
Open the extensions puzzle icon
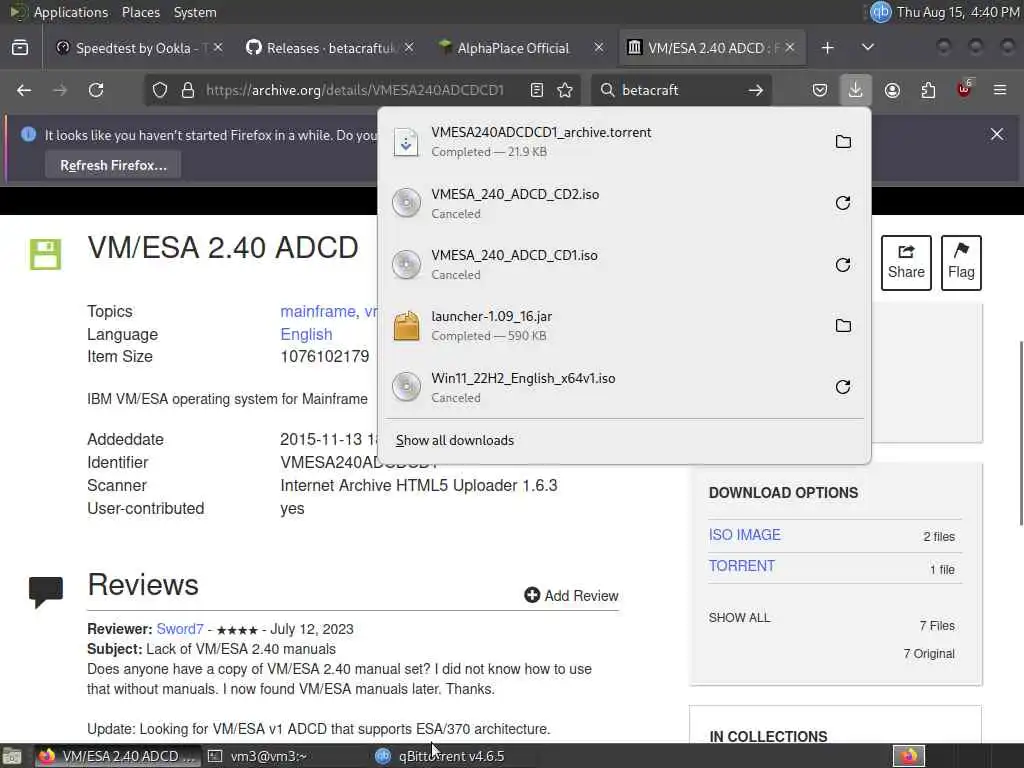[928, 90]
